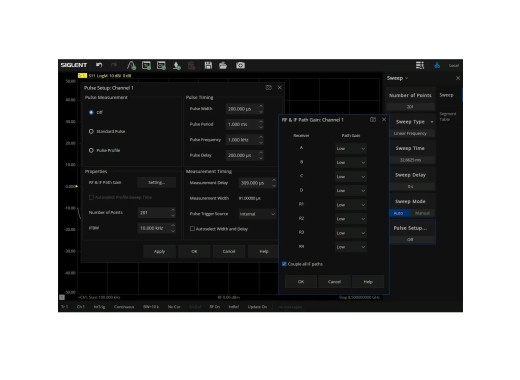Image resolution: width=520 pixels, height=380 pixels.
Task: Click Apply in Pulse Setup dialog
Action: coord(160,251)
